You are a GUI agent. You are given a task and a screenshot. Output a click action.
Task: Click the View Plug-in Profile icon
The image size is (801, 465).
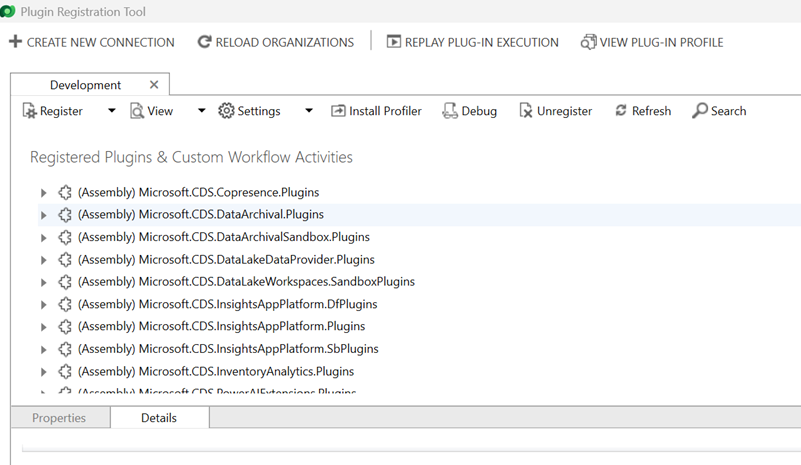click(x=588, y=42)
